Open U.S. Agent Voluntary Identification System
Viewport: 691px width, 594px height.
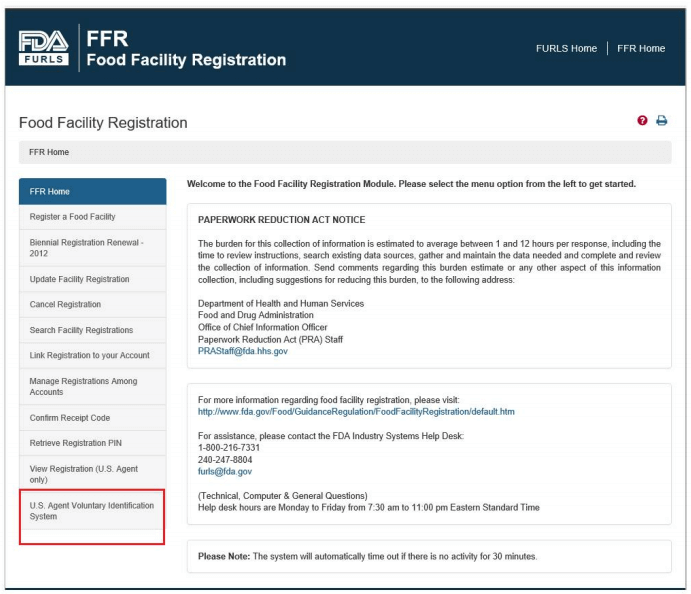point(92,511)
